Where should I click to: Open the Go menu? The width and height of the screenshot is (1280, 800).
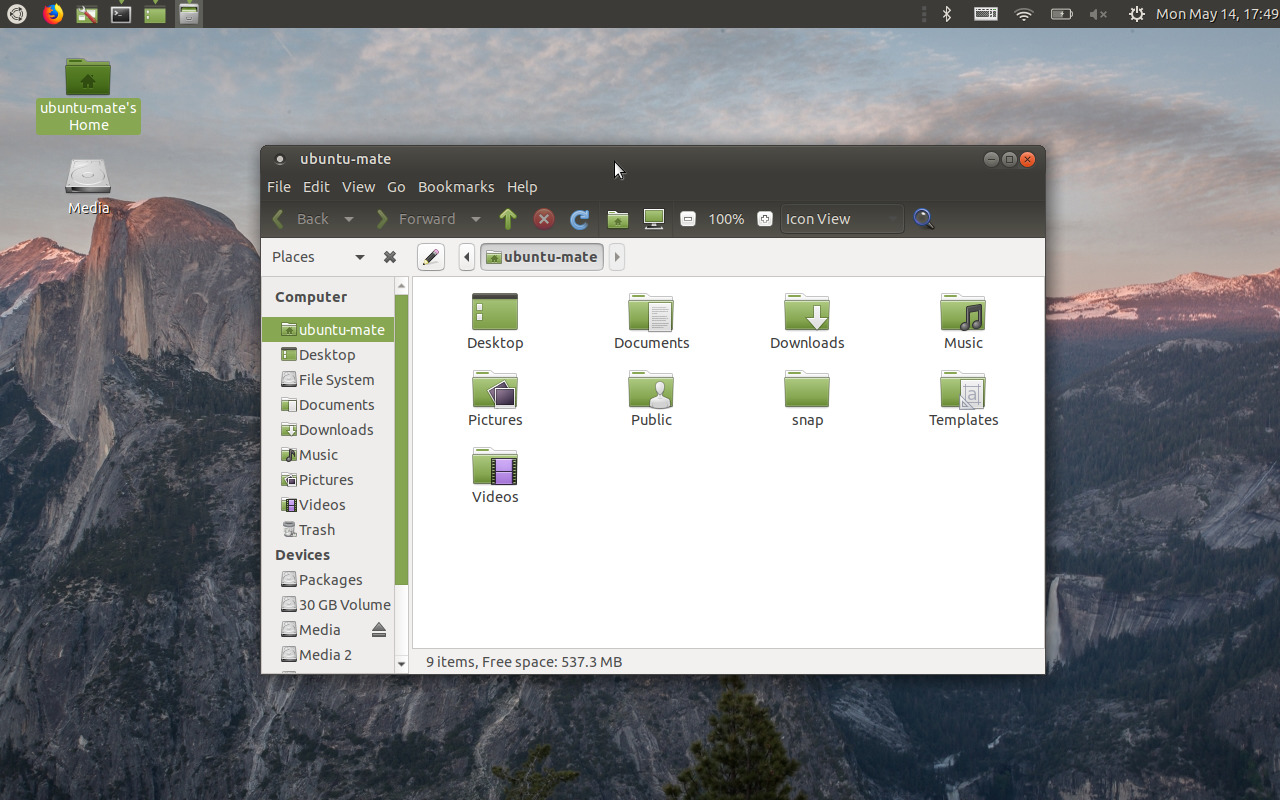click(396, 187)
